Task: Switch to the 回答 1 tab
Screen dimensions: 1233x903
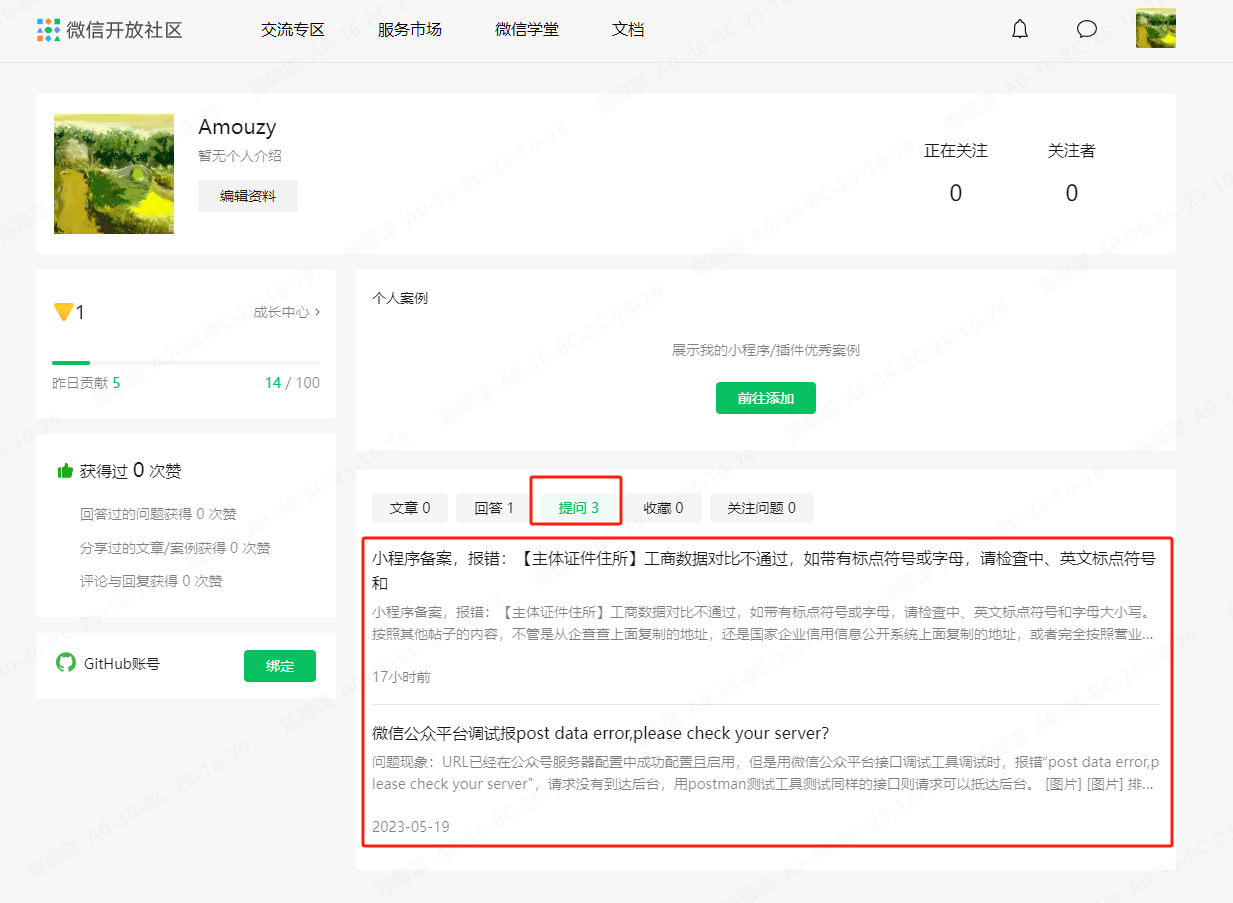Action: [x=494, y=508]
